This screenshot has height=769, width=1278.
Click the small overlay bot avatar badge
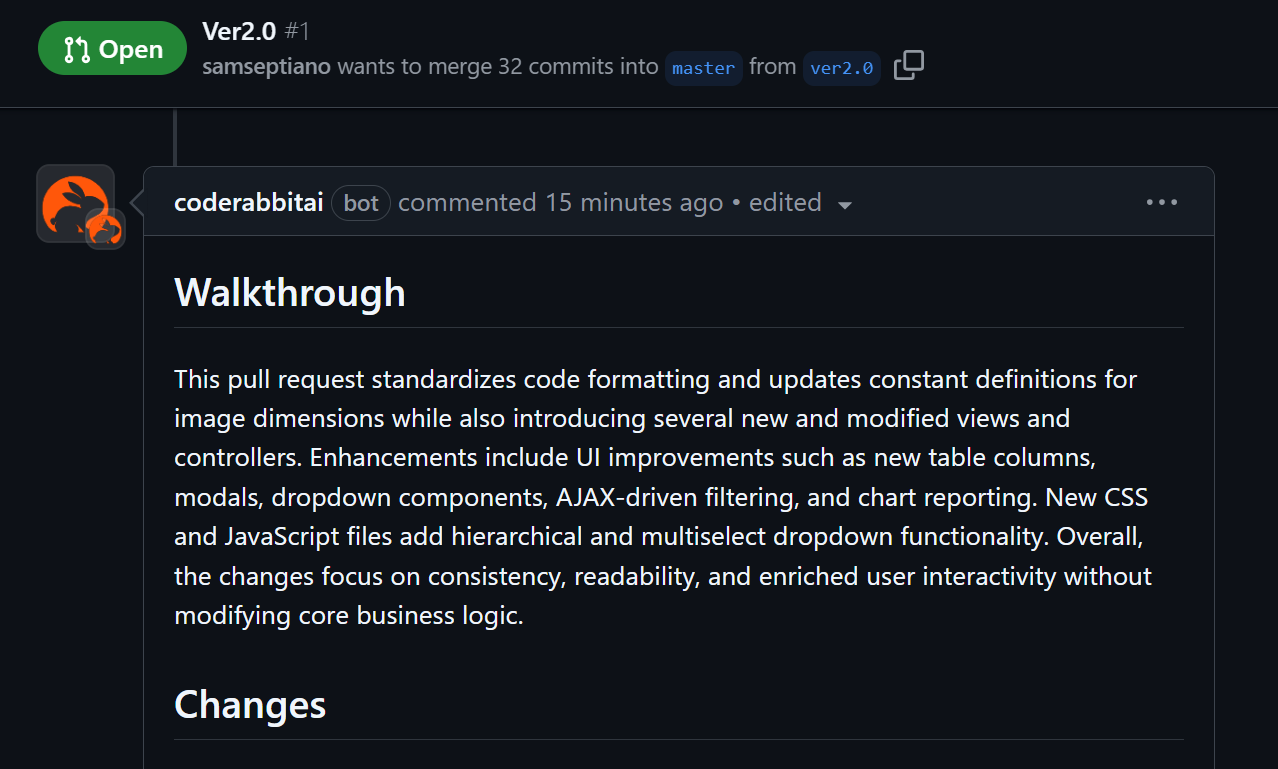105,230
